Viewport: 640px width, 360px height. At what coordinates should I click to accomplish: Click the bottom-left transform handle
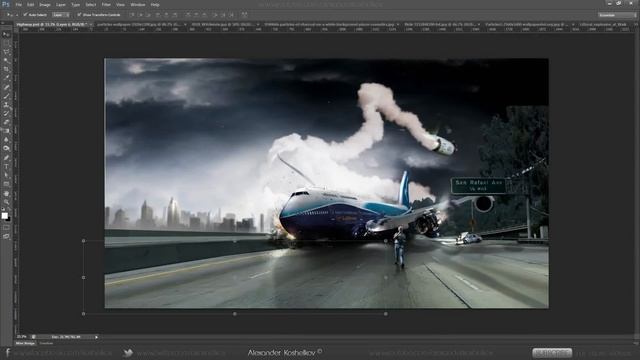tap(84, 314)
